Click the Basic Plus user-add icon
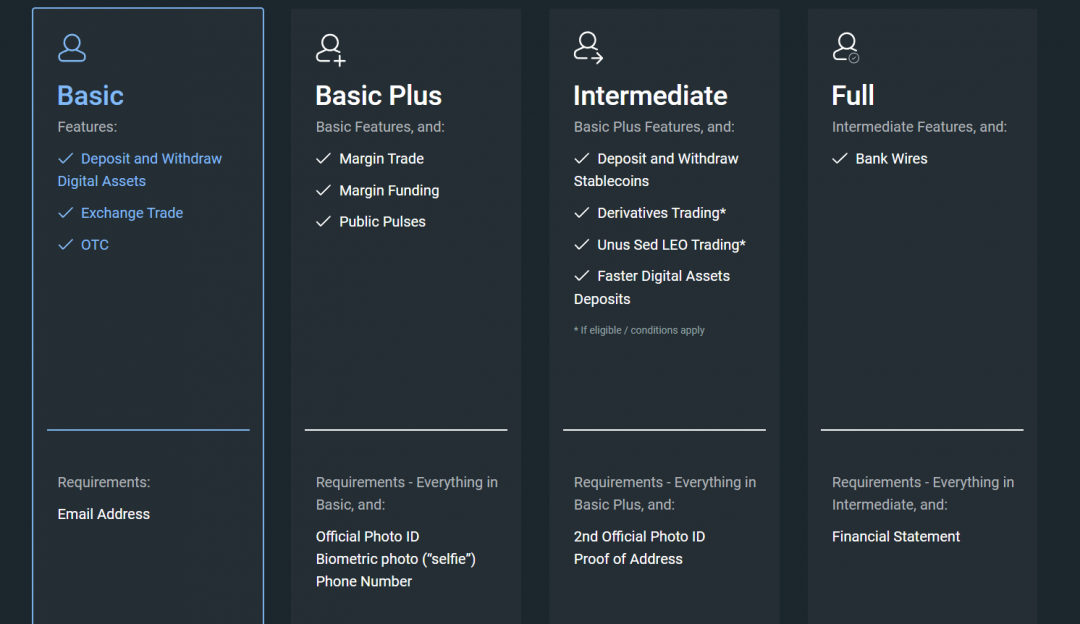The width and height of the screenshot is (1080, 624). [330, 48]
